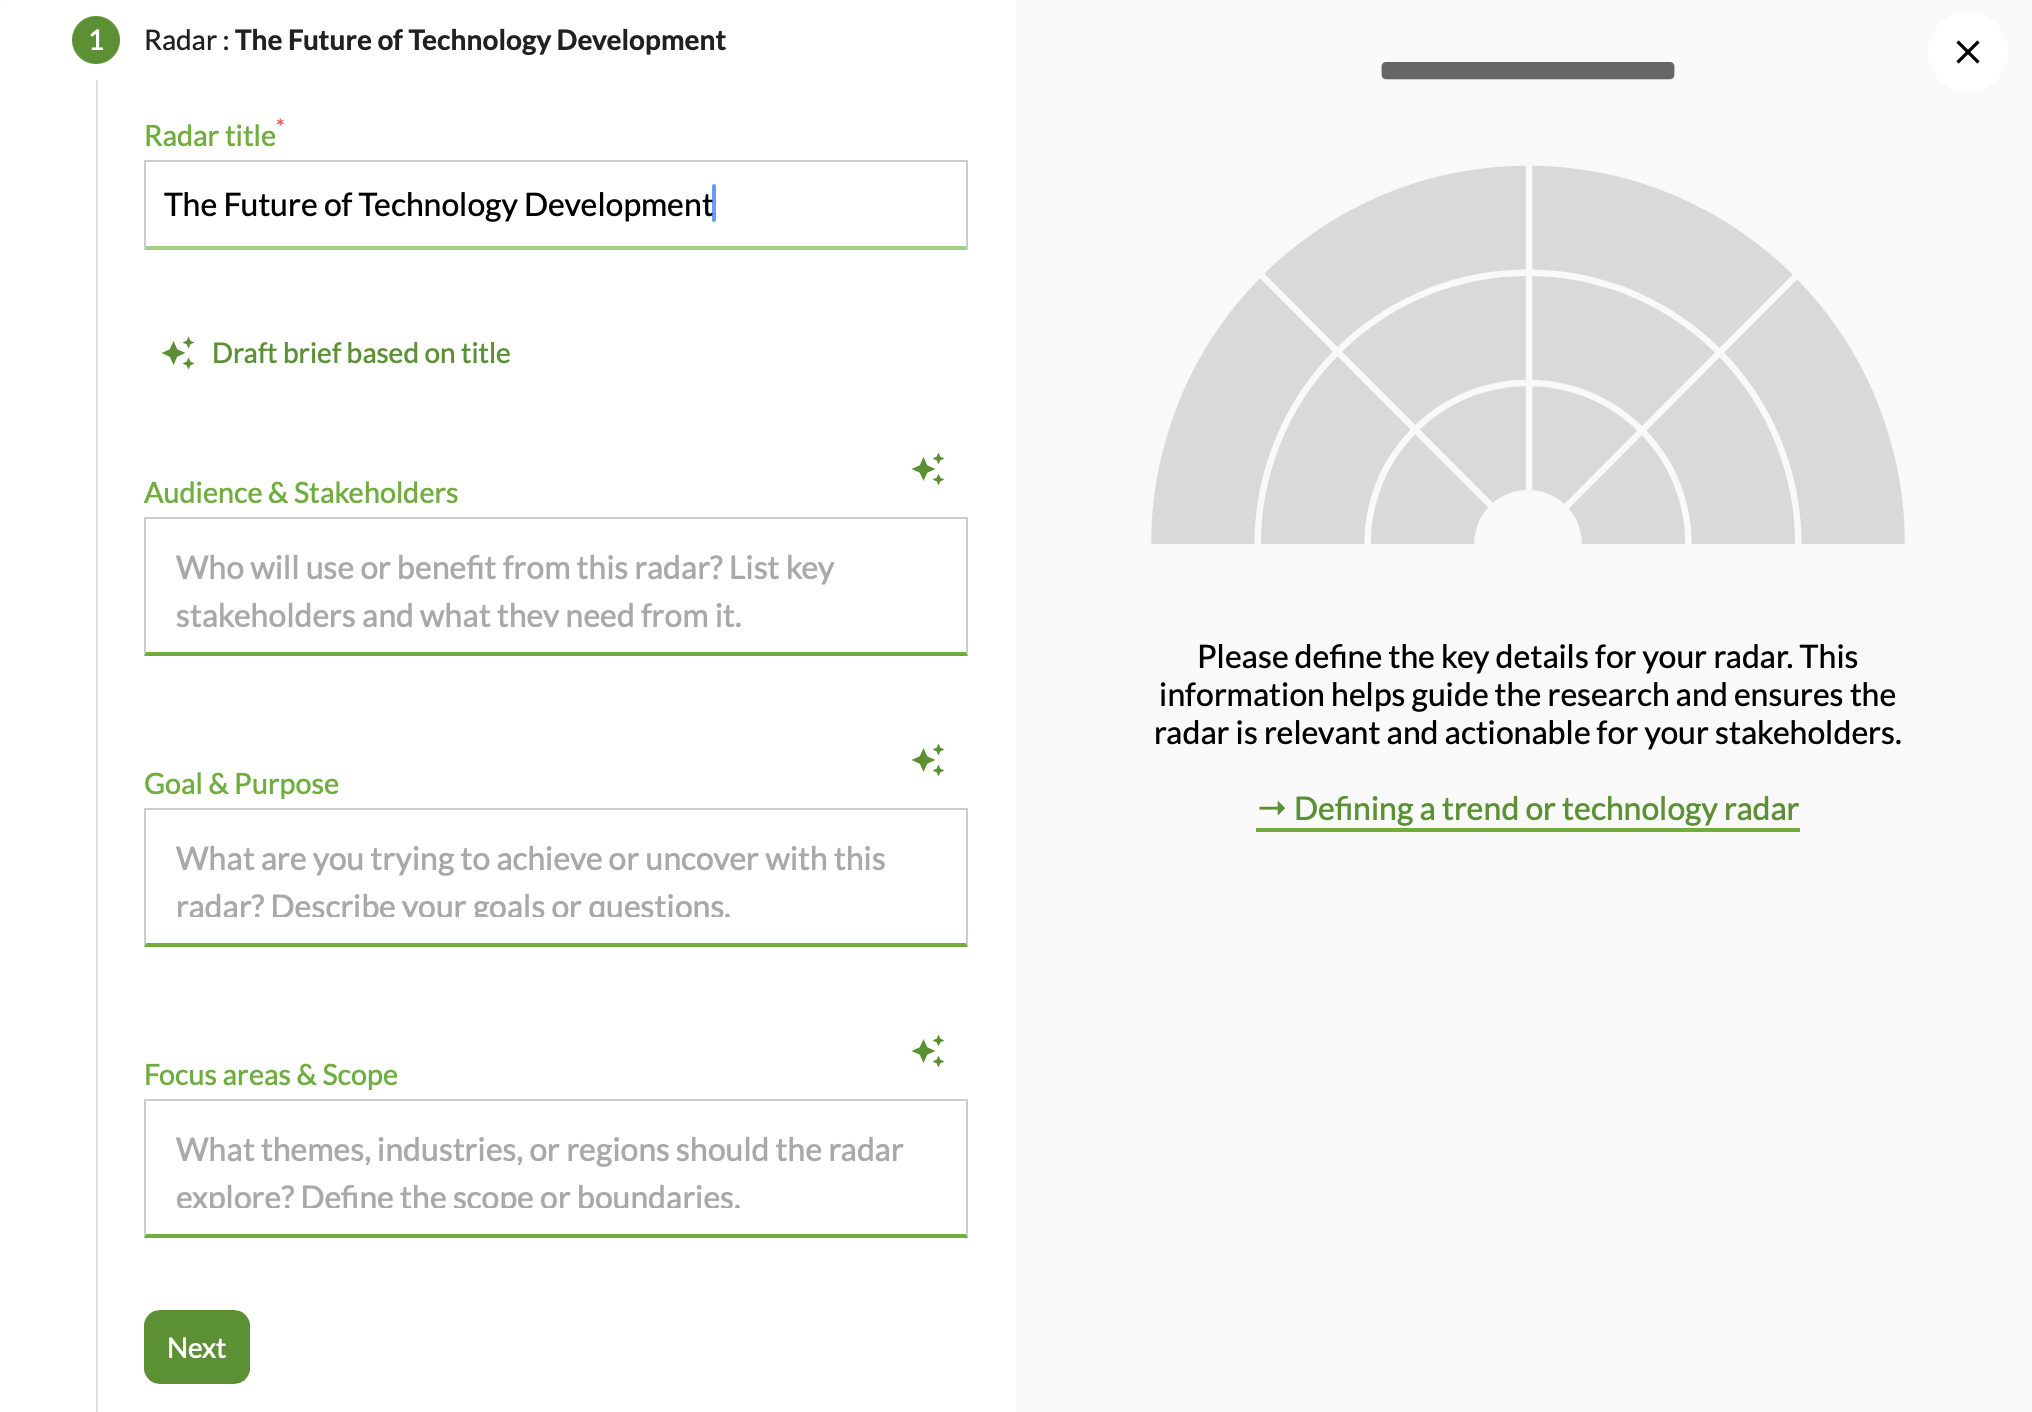Click the Radar header step title text

click(x=435, y=40)
